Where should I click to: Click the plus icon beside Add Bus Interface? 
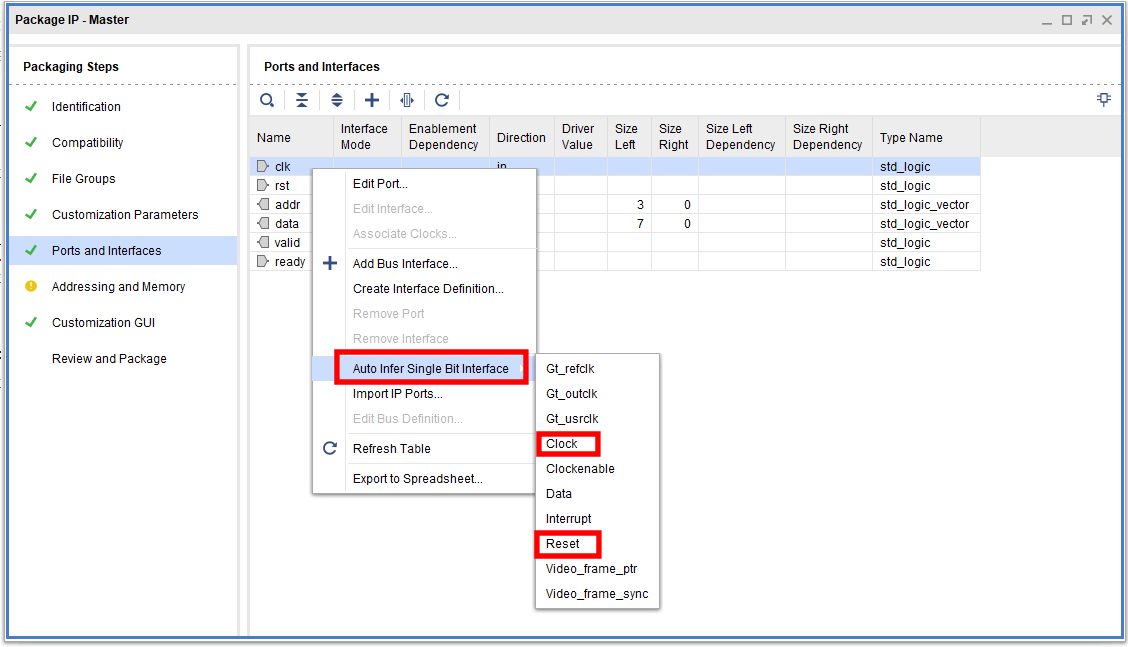click(x=329, y=263)
